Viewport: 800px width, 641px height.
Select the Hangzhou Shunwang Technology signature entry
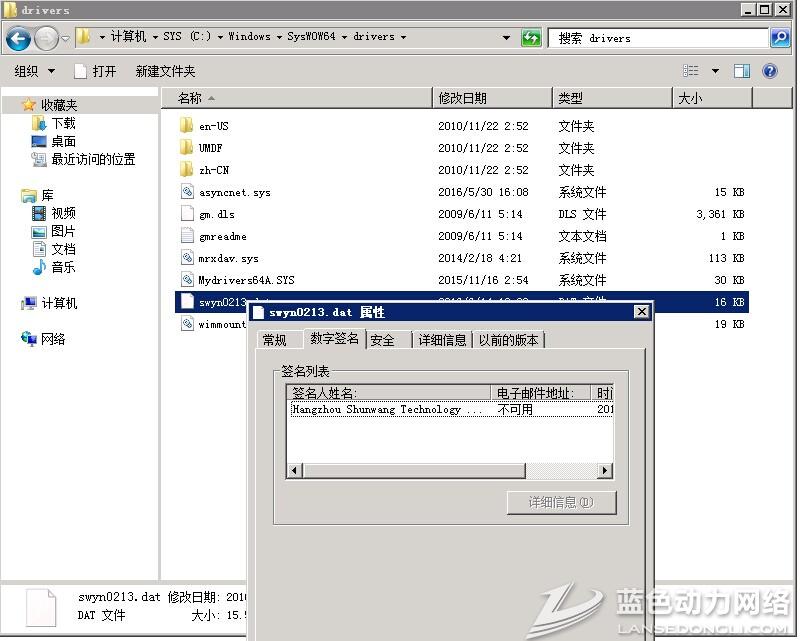[x=386, y=409]
